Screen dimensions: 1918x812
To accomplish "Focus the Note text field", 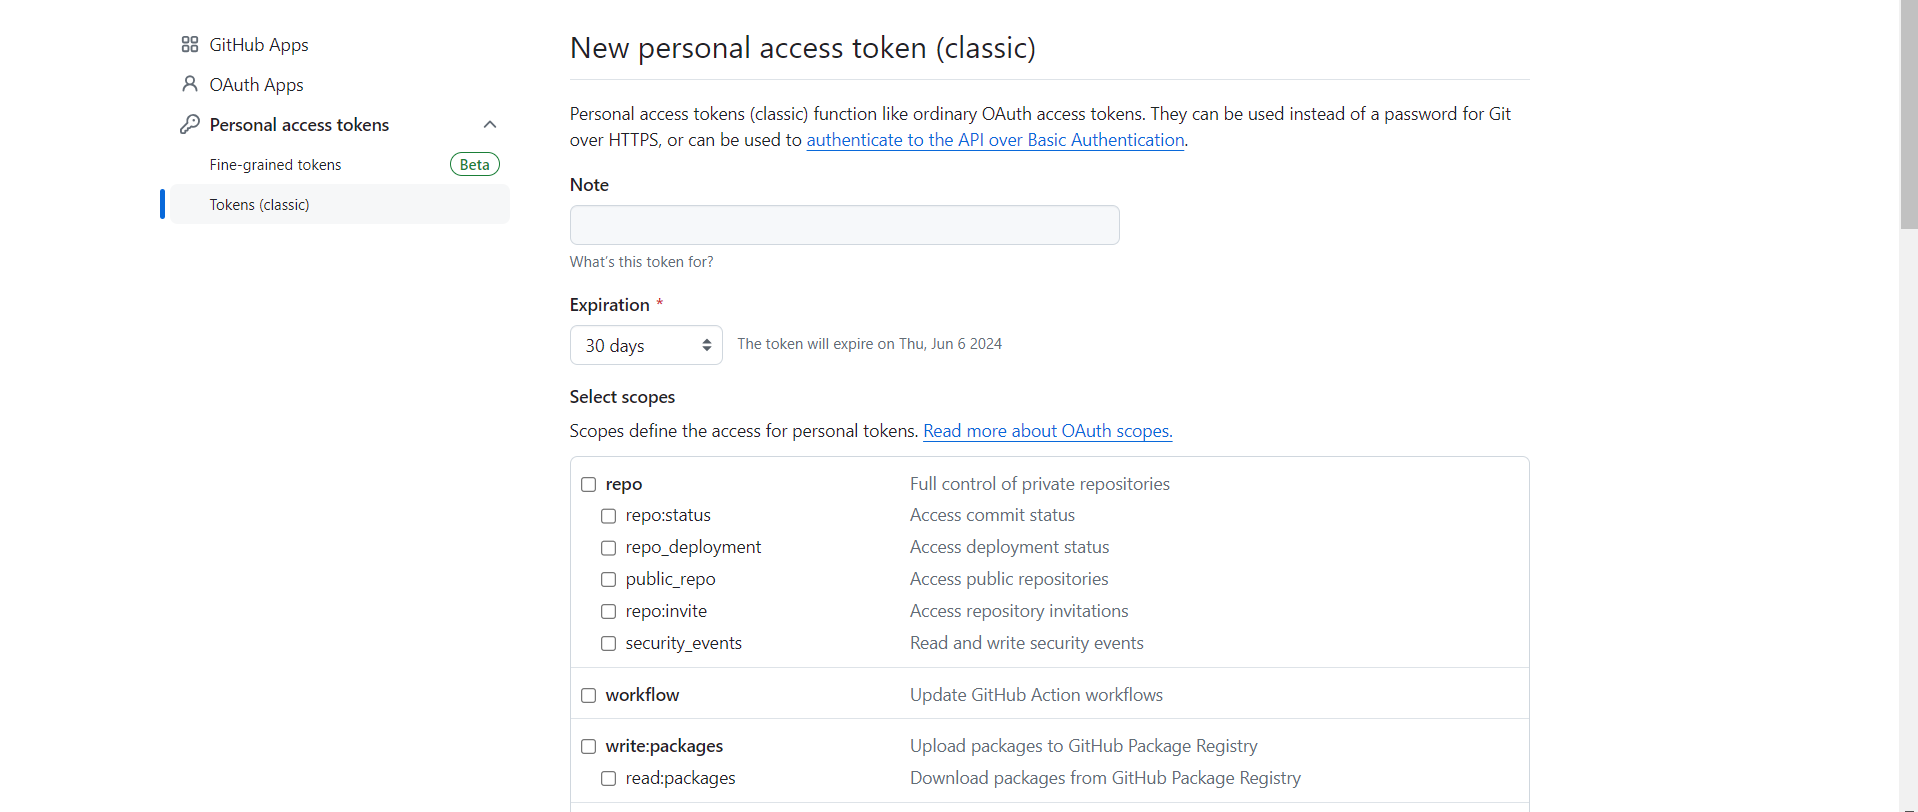I will 844,225.
